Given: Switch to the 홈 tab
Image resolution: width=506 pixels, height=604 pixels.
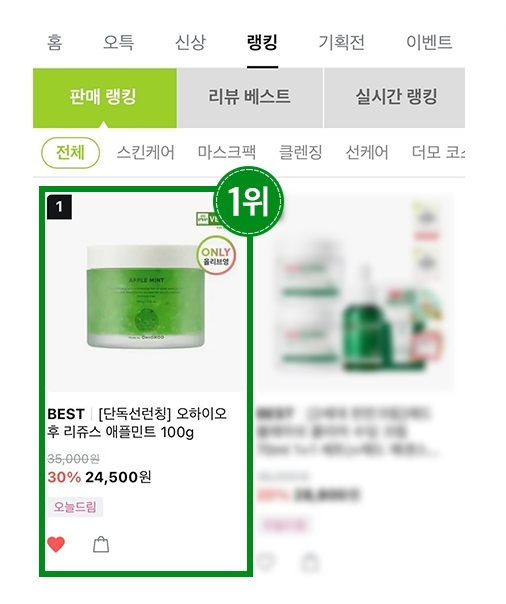Looking at the screenshot, I should (x=54, y=42).
